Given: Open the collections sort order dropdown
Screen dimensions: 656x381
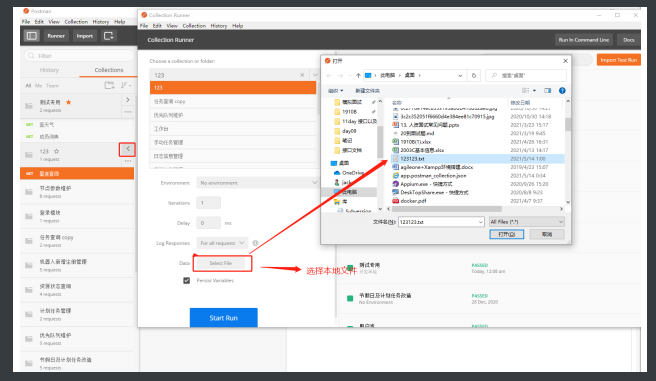Looking at the screenshot, I should (126, 85).
